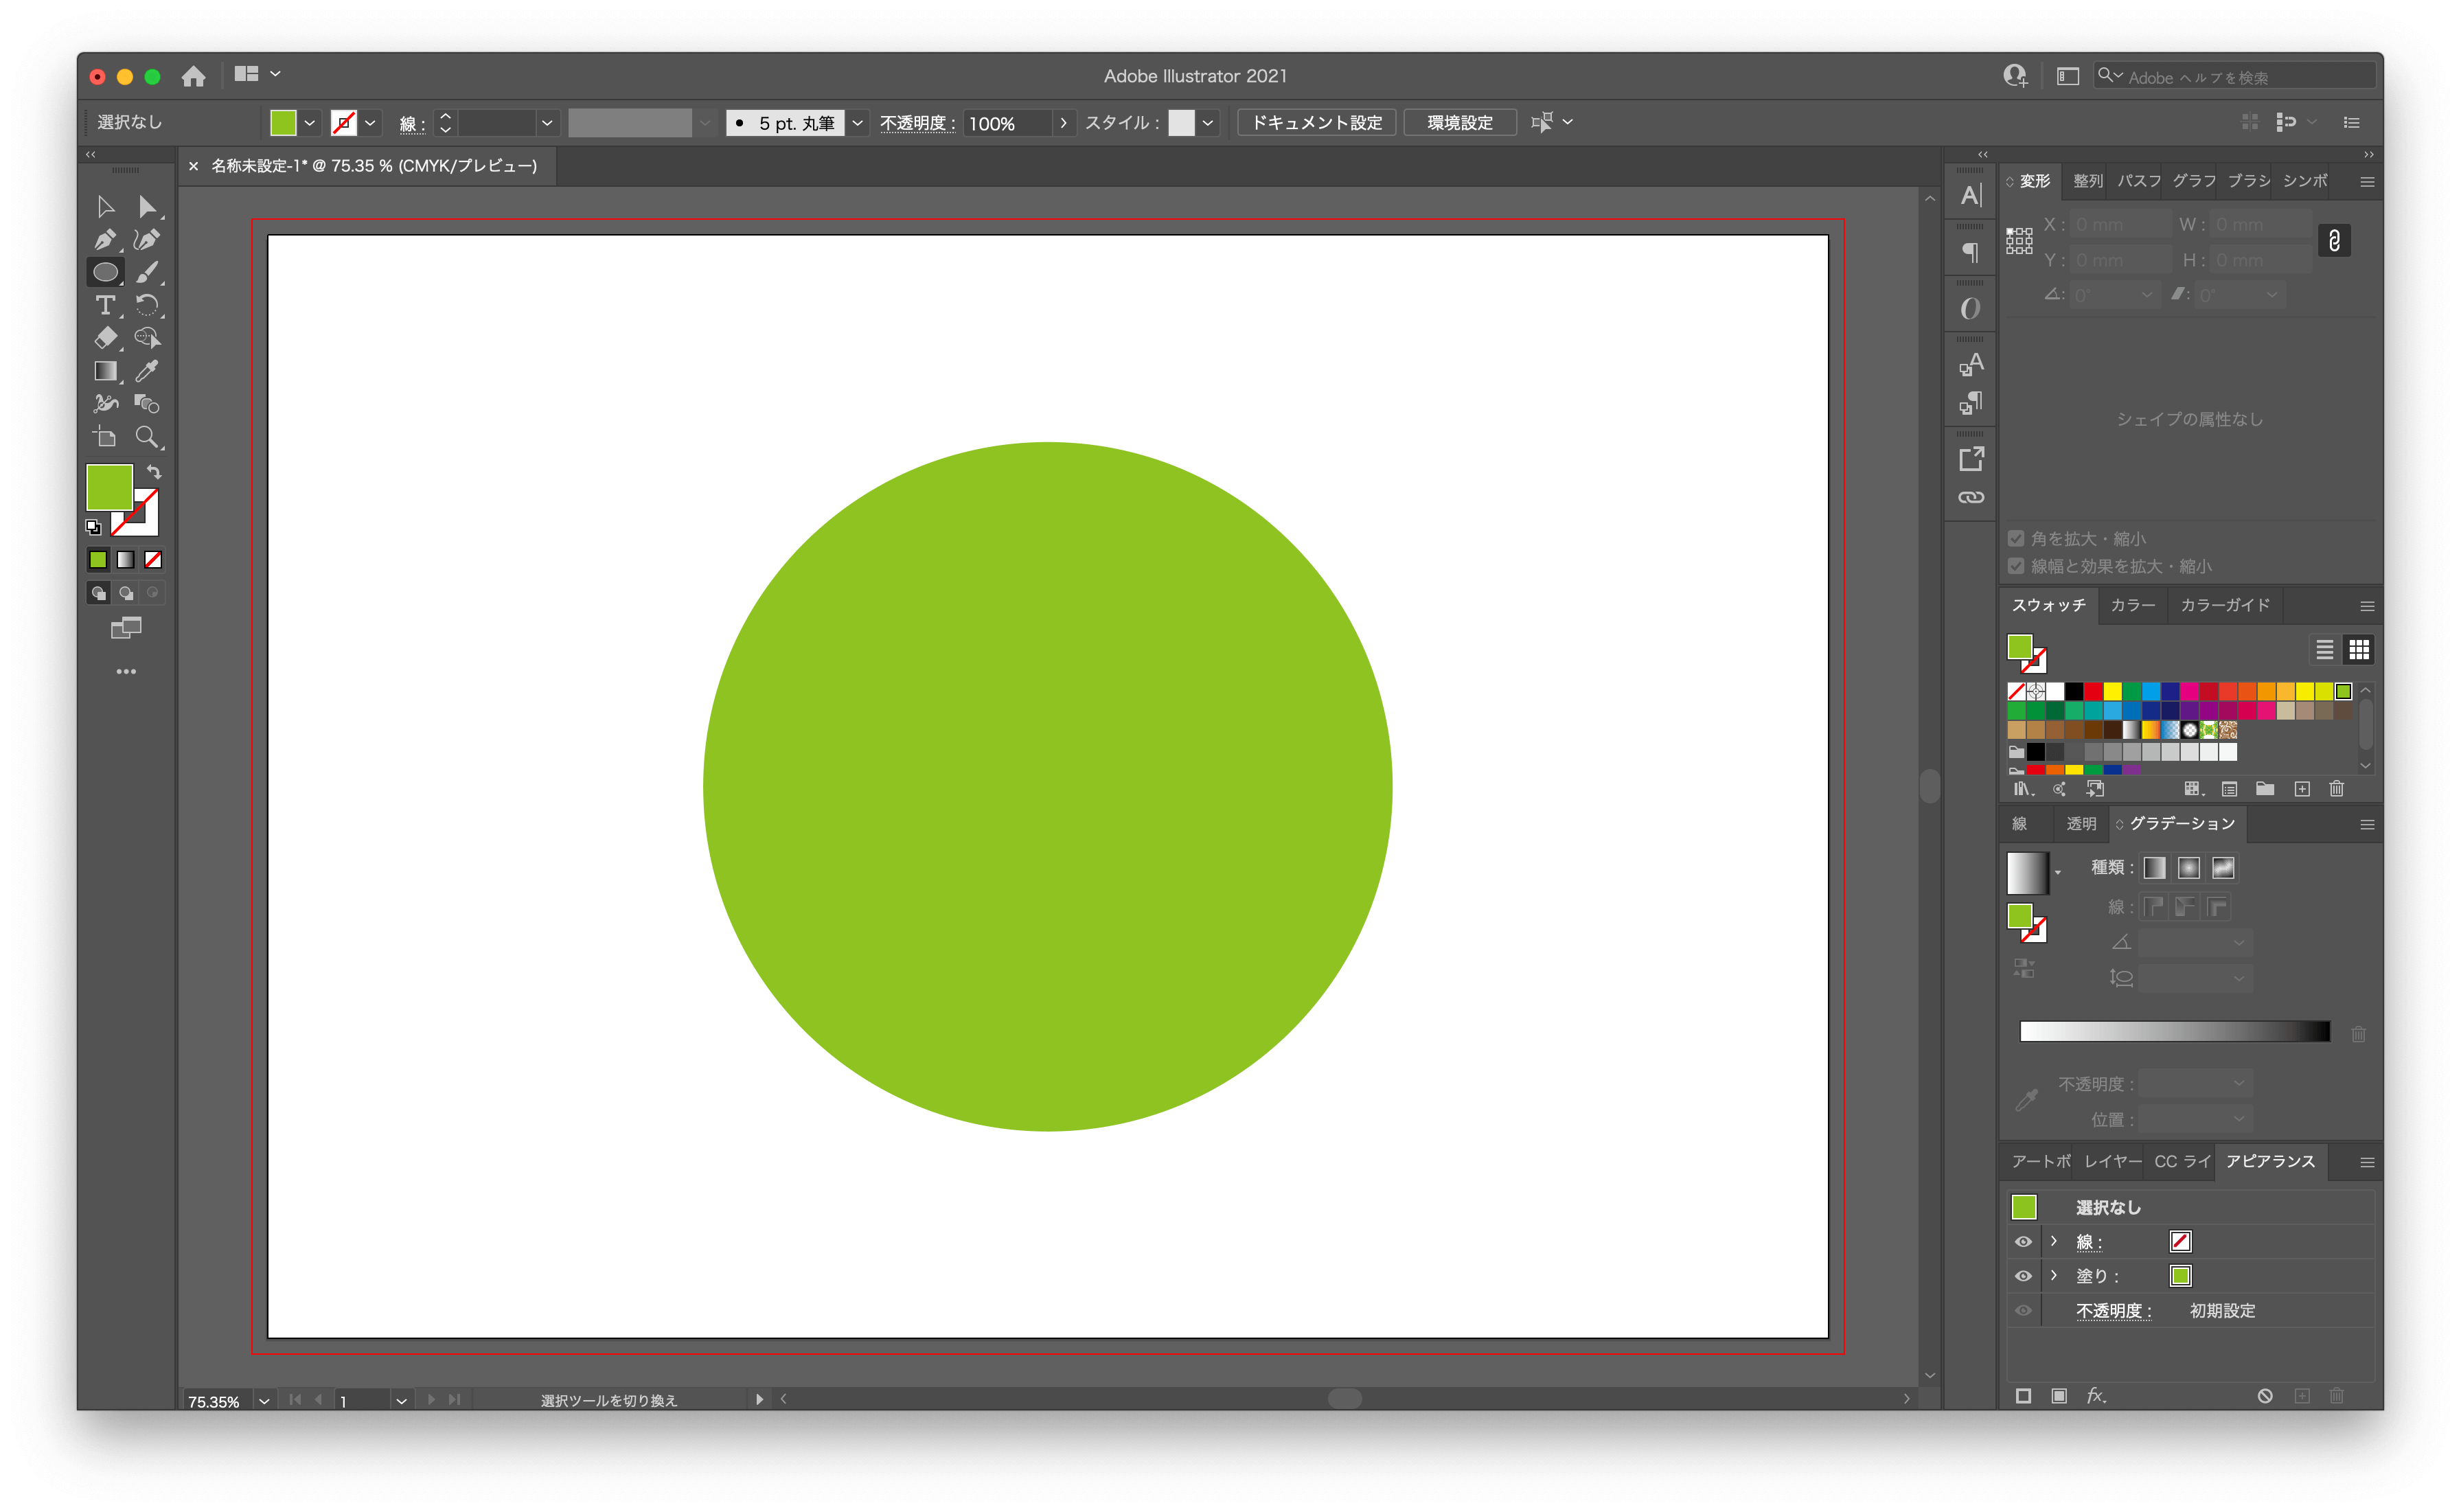The height and width of the screenshot is (1512, 2461).
Task: Open the Links panel icon
Action: [1970, 497]
